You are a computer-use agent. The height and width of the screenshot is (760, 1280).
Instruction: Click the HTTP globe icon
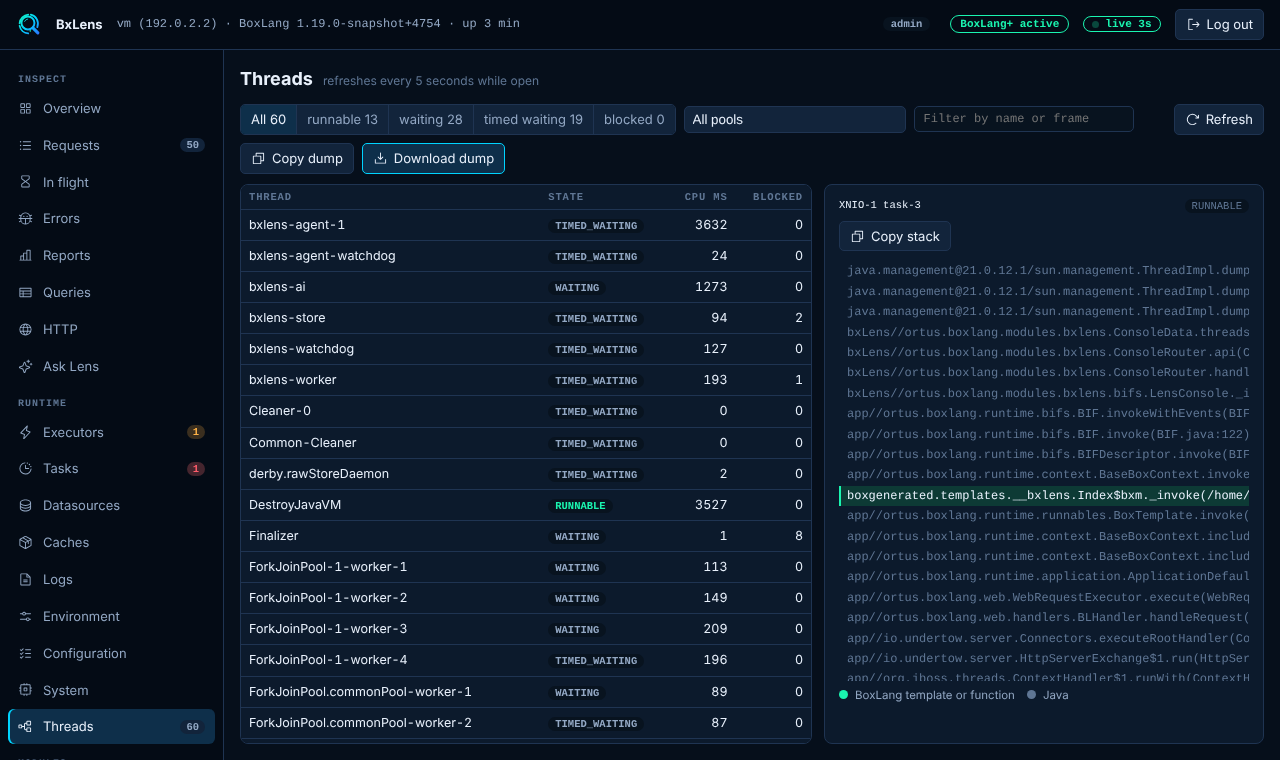[x=25, y=329]
